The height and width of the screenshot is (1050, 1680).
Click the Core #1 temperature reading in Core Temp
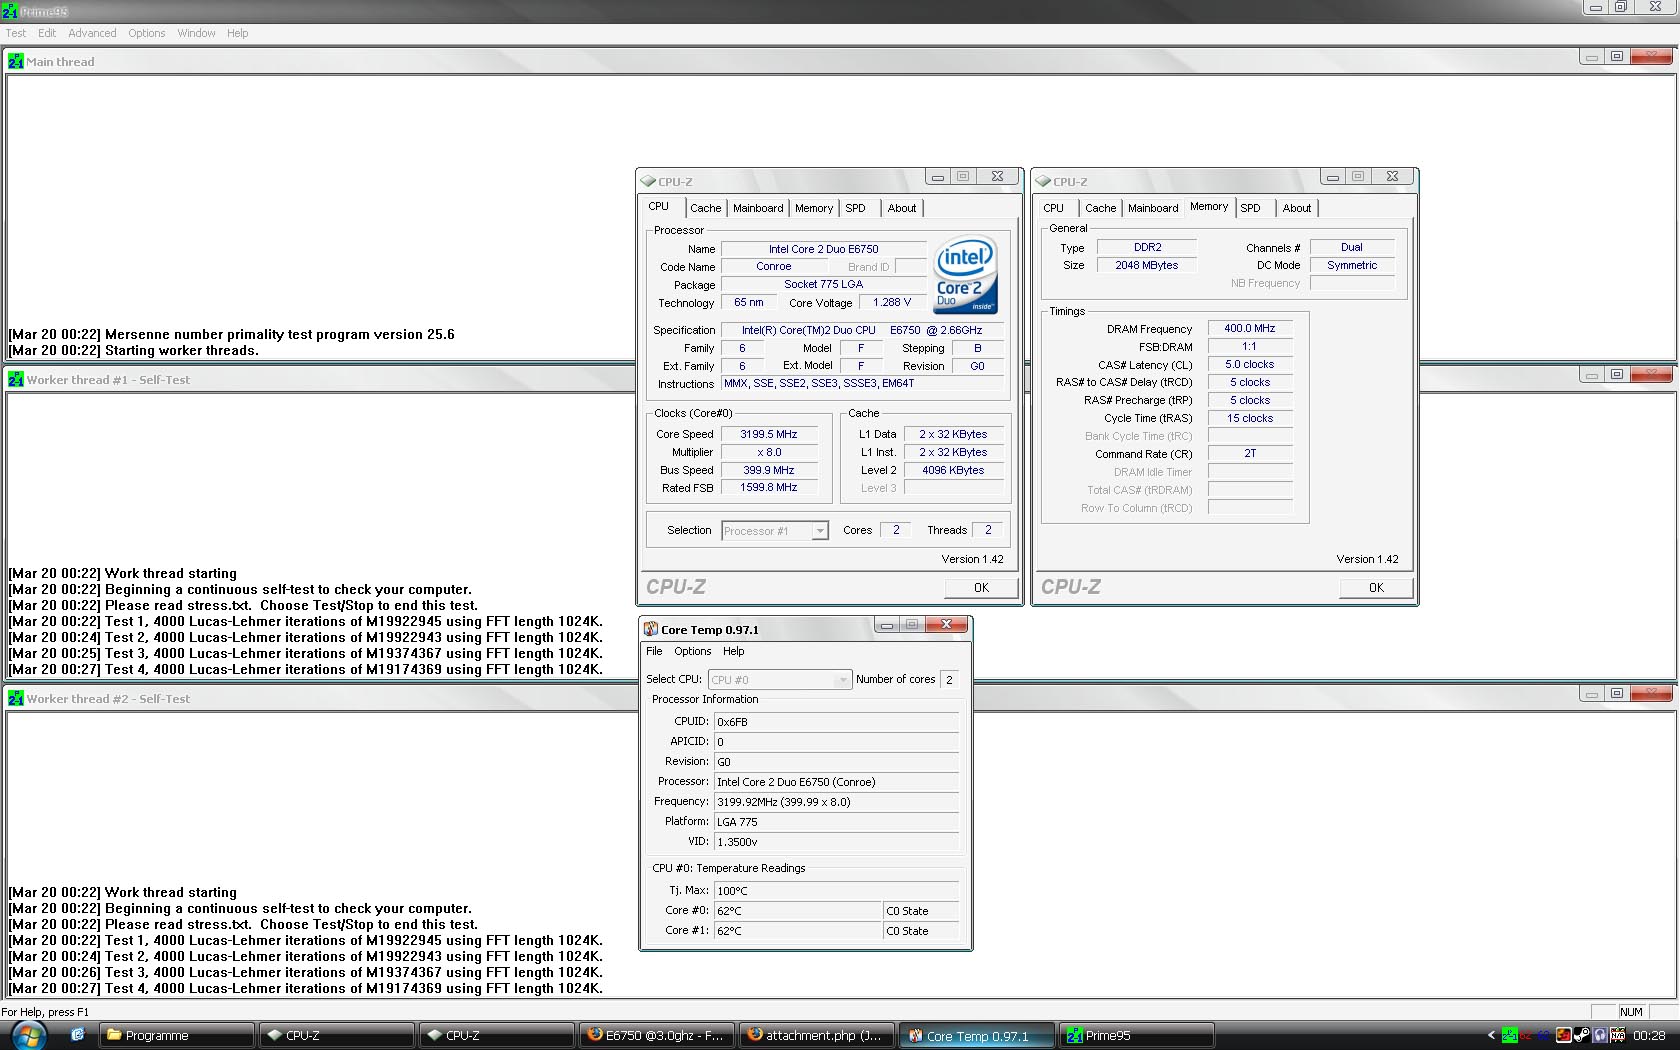coord(798,931)
